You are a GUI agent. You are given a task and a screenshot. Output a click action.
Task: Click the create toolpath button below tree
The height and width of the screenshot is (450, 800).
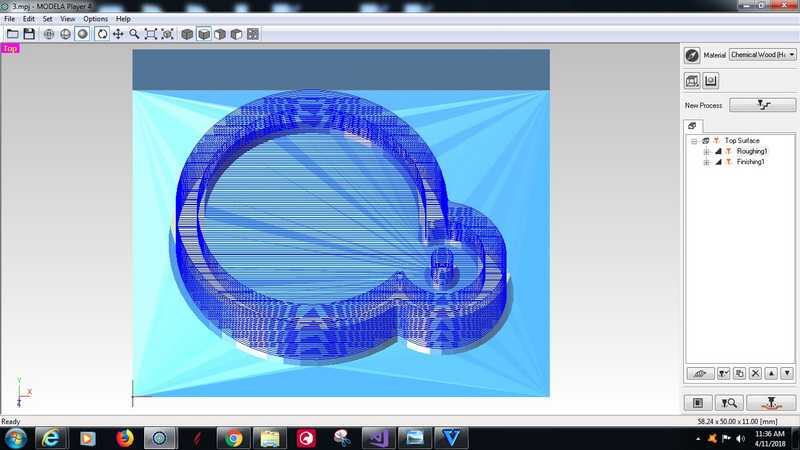point(700,373)
